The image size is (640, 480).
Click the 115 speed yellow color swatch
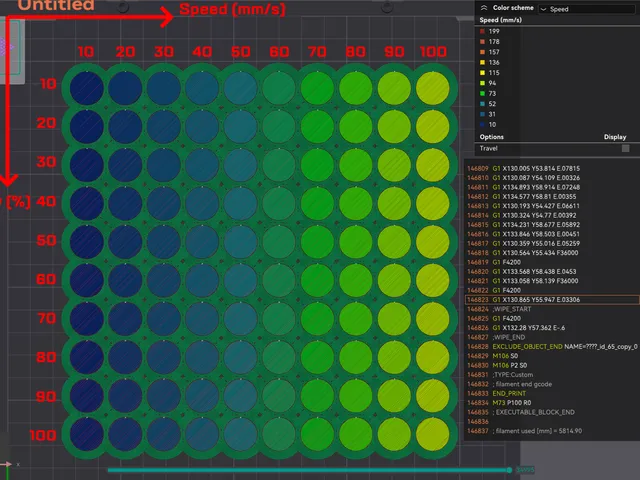482,73
